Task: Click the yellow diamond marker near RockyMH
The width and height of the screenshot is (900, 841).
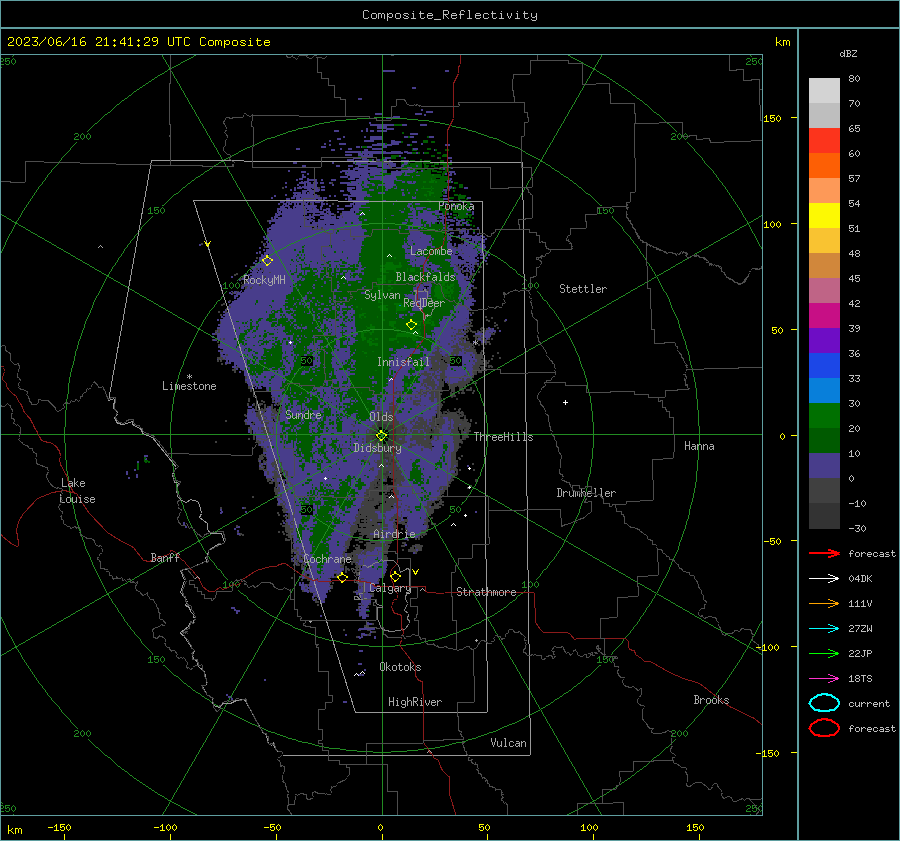Action: tap(267, 261)
